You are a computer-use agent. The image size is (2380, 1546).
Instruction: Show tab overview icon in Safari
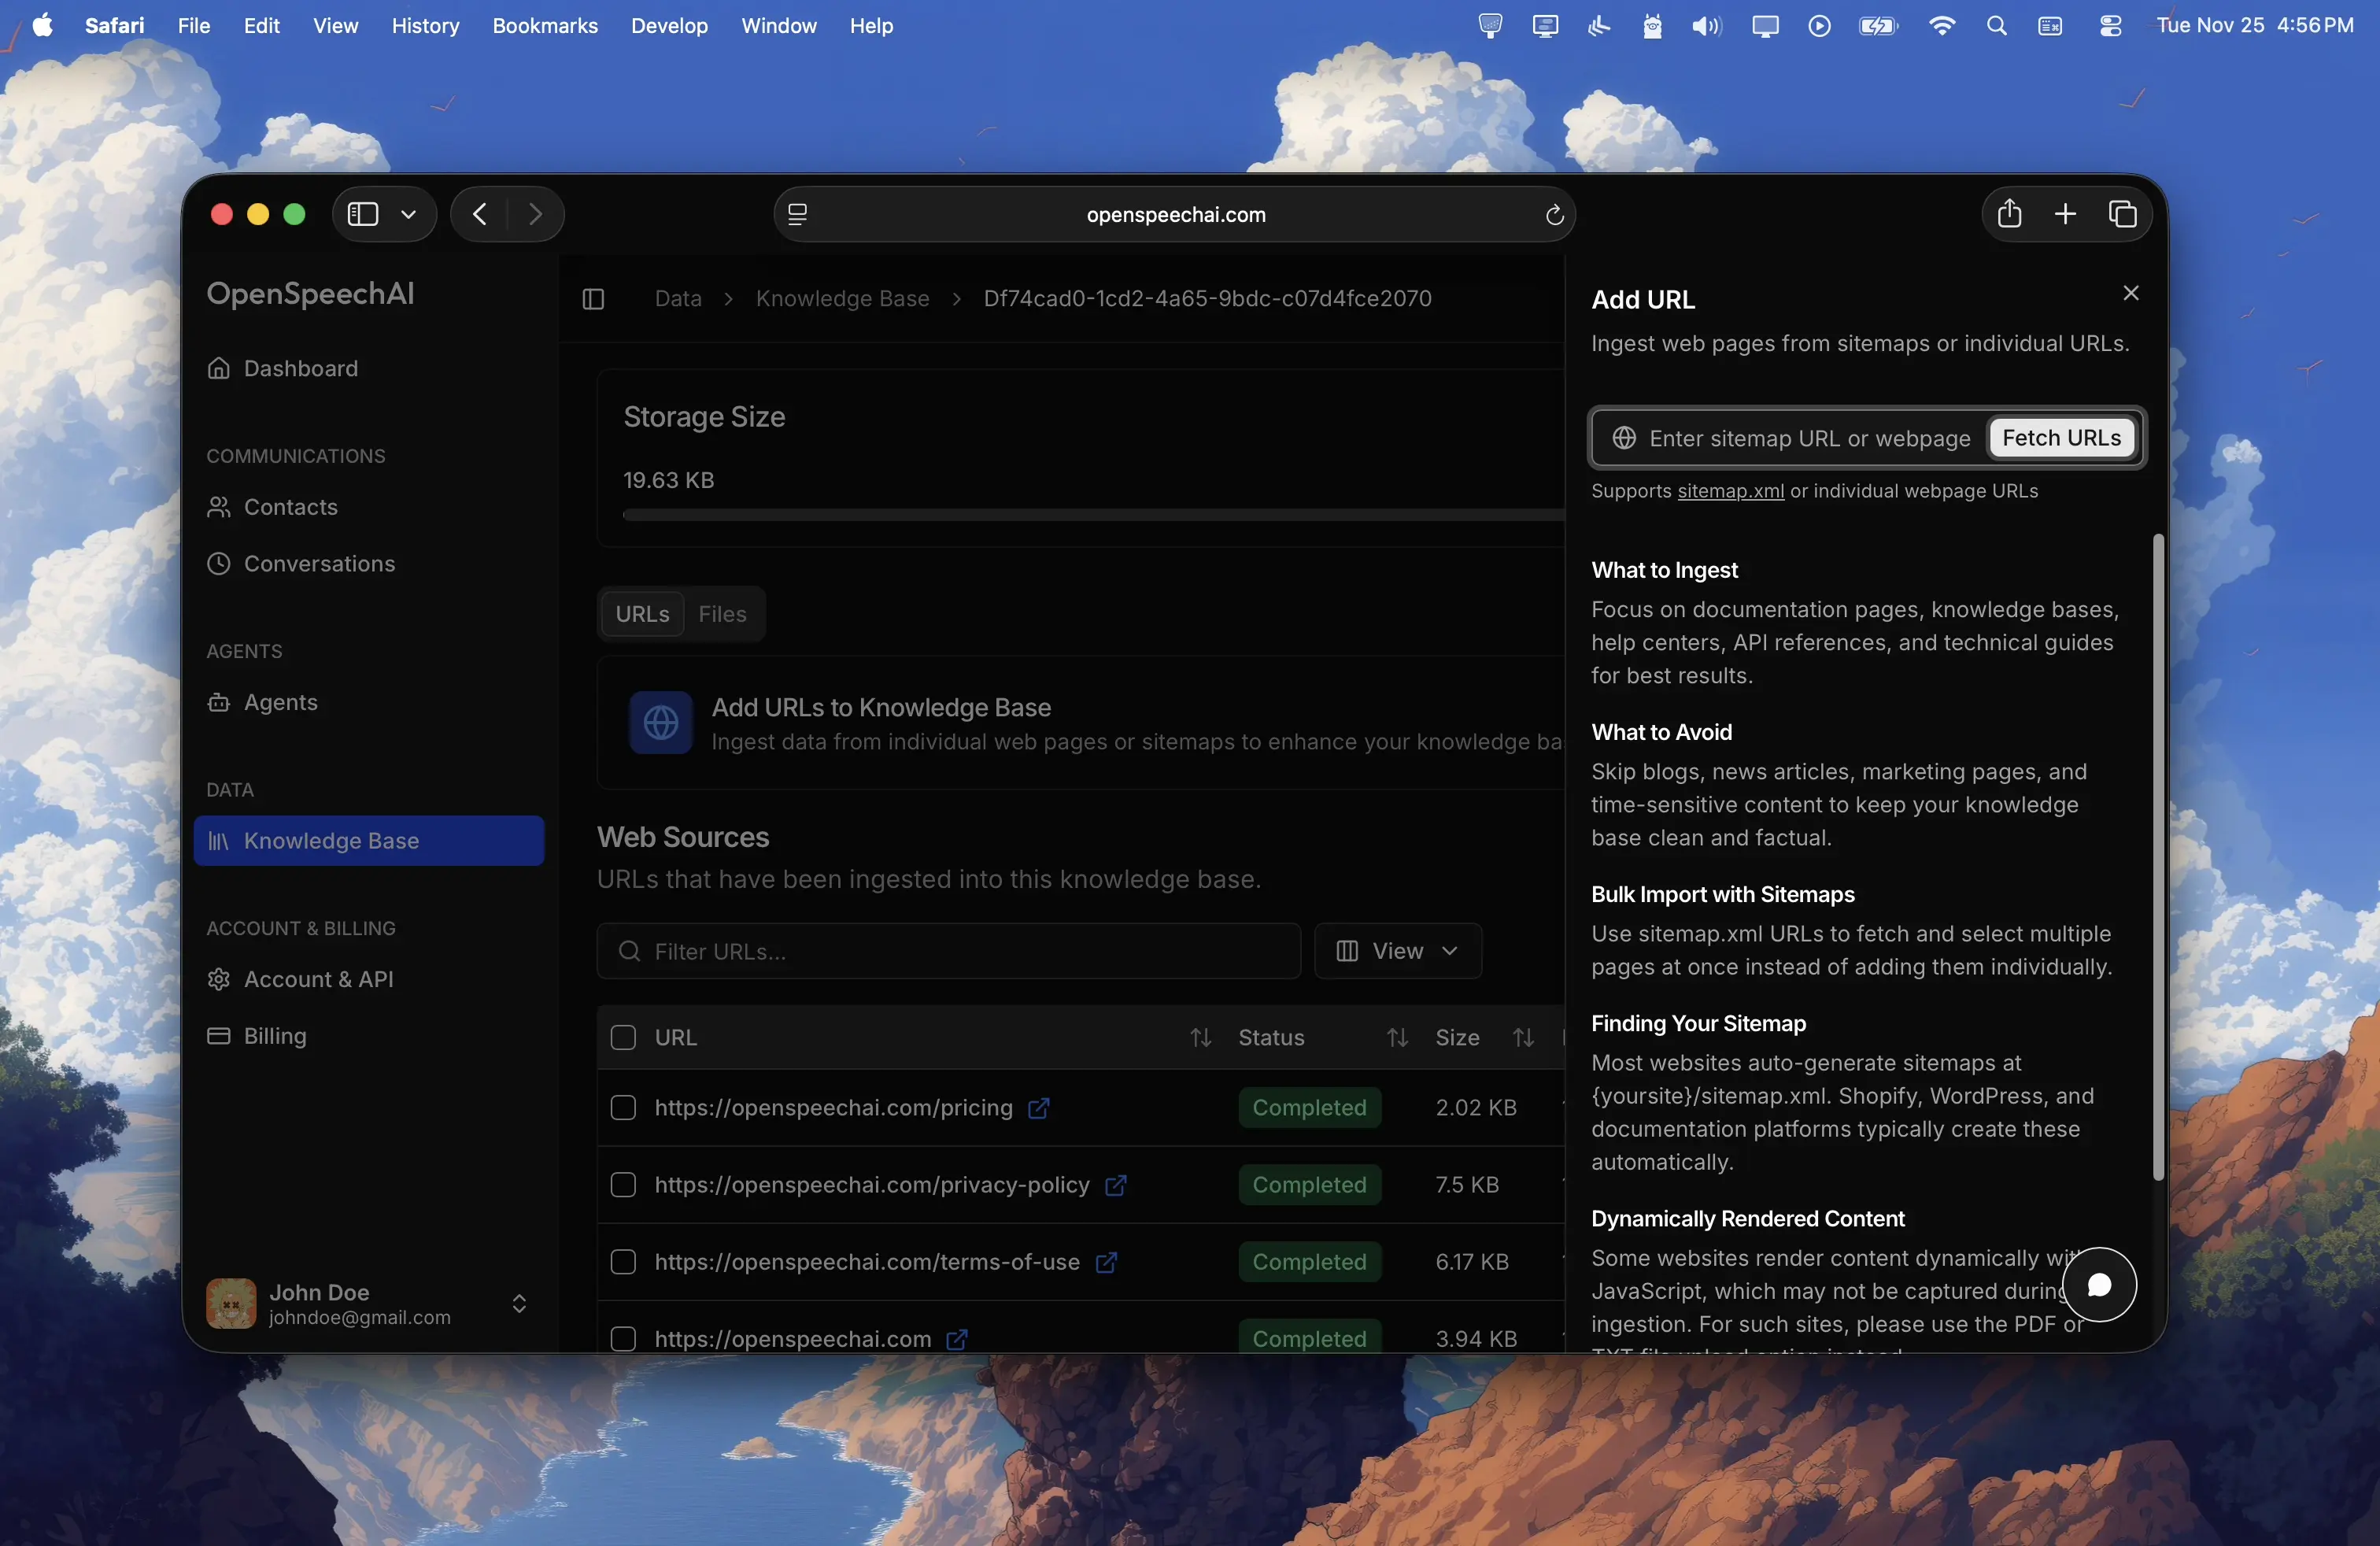tap(2122, 214)
